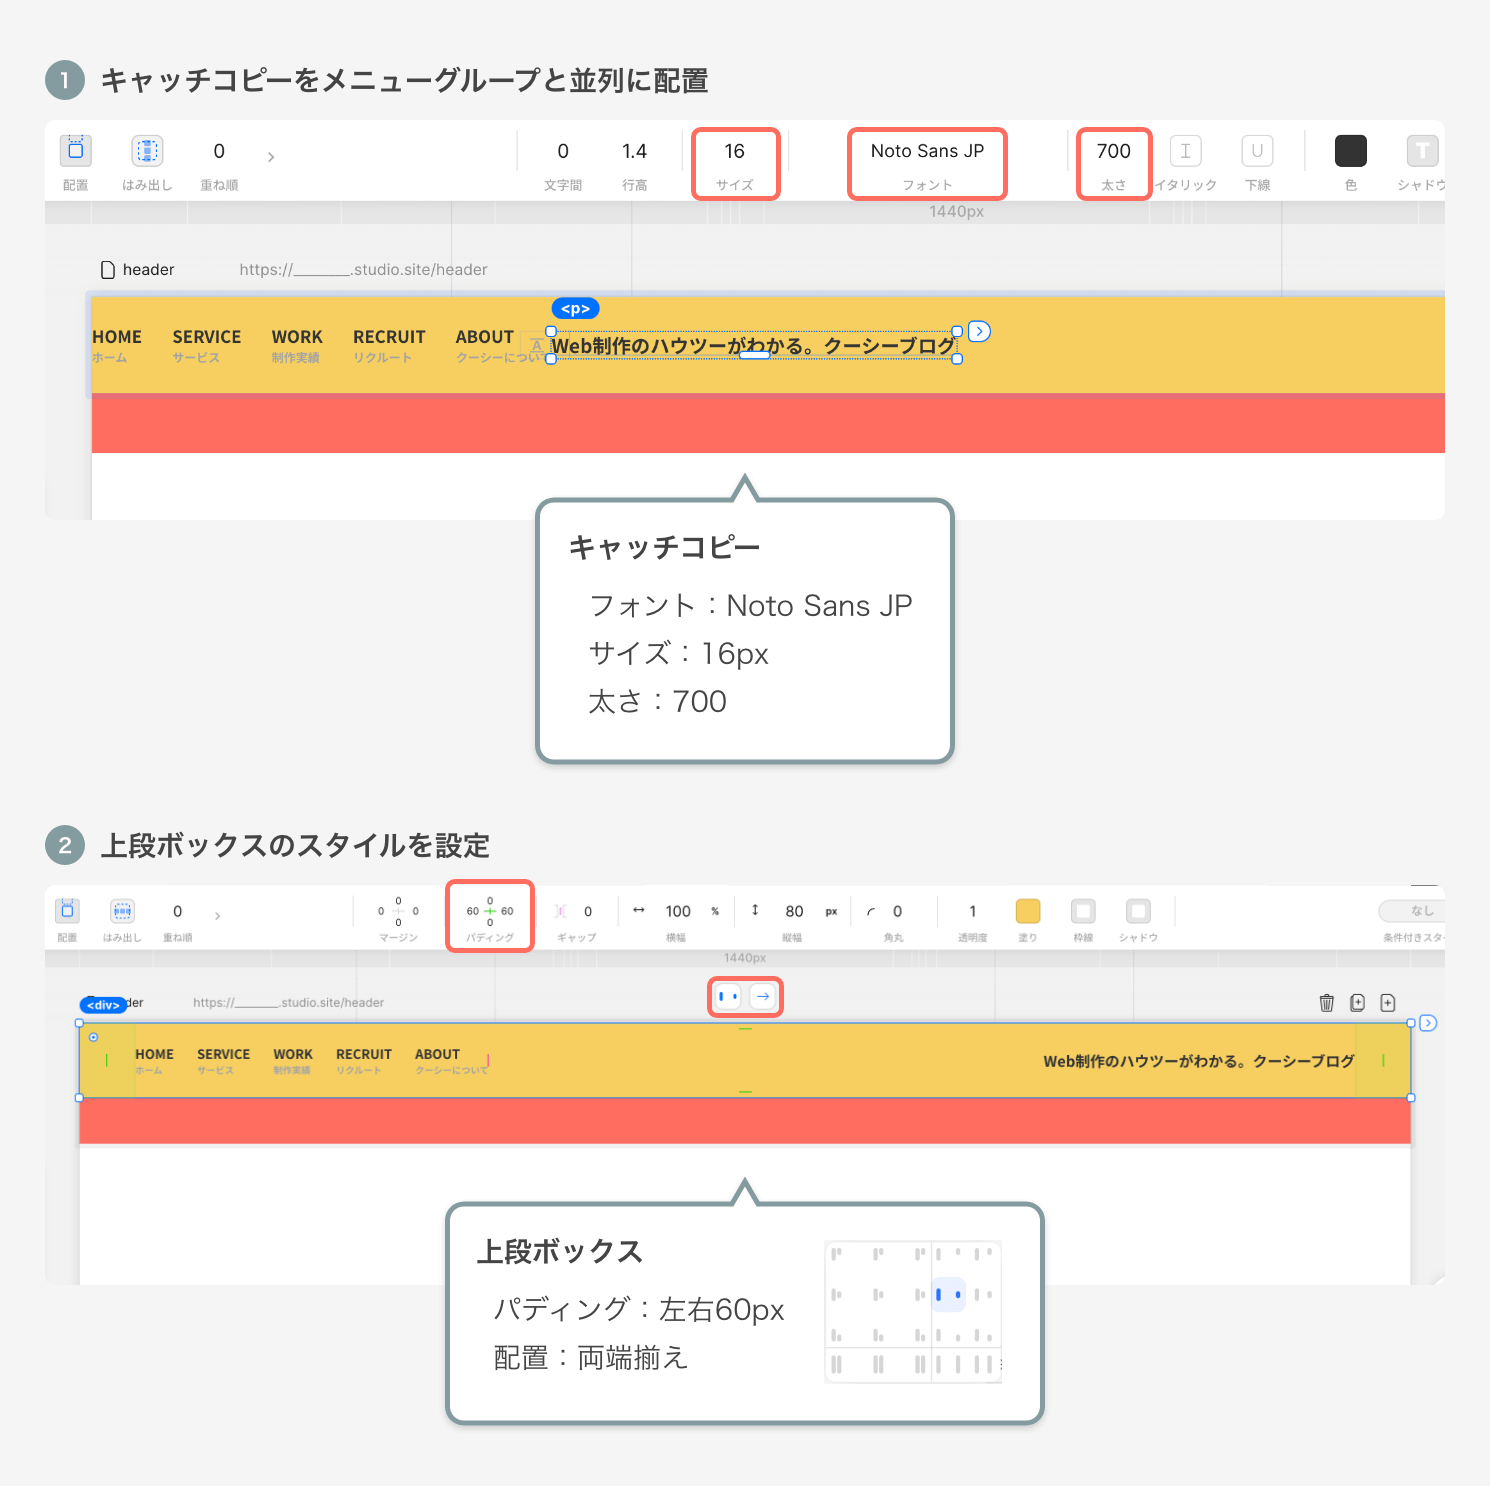Click the 縦幅 height value 80
The height and width of the screenshot is (1486, 1490).
pyautogui.click(x=794, y=911)
